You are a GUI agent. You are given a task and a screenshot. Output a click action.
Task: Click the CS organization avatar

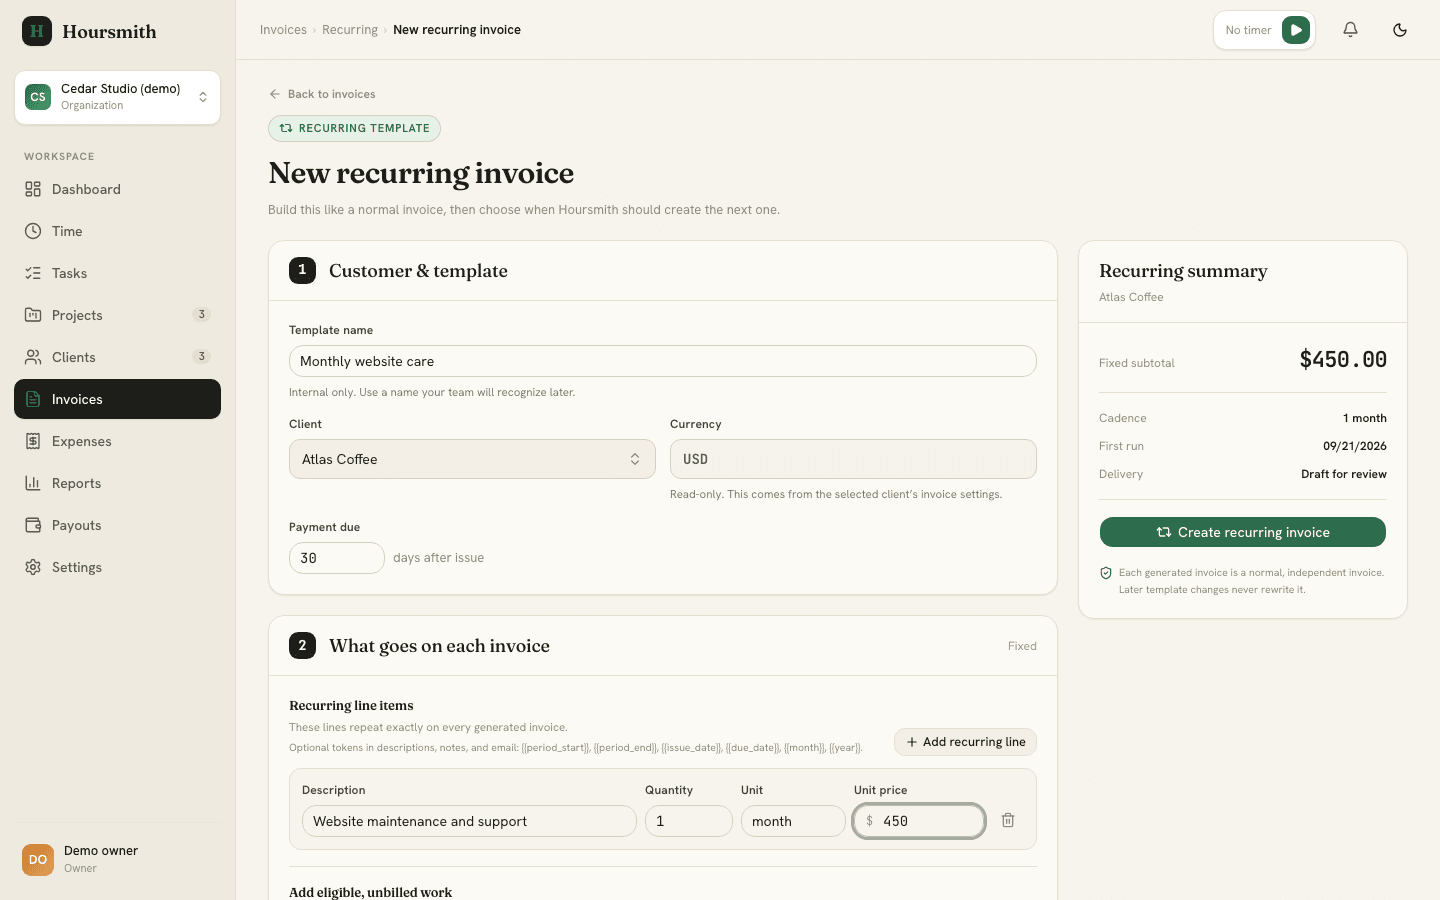click(38, 97)
